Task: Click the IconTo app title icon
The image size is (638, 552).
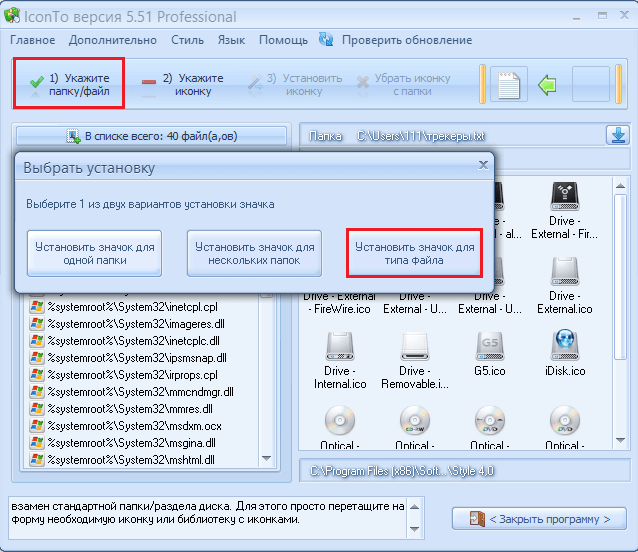Action: coord(12,15)
